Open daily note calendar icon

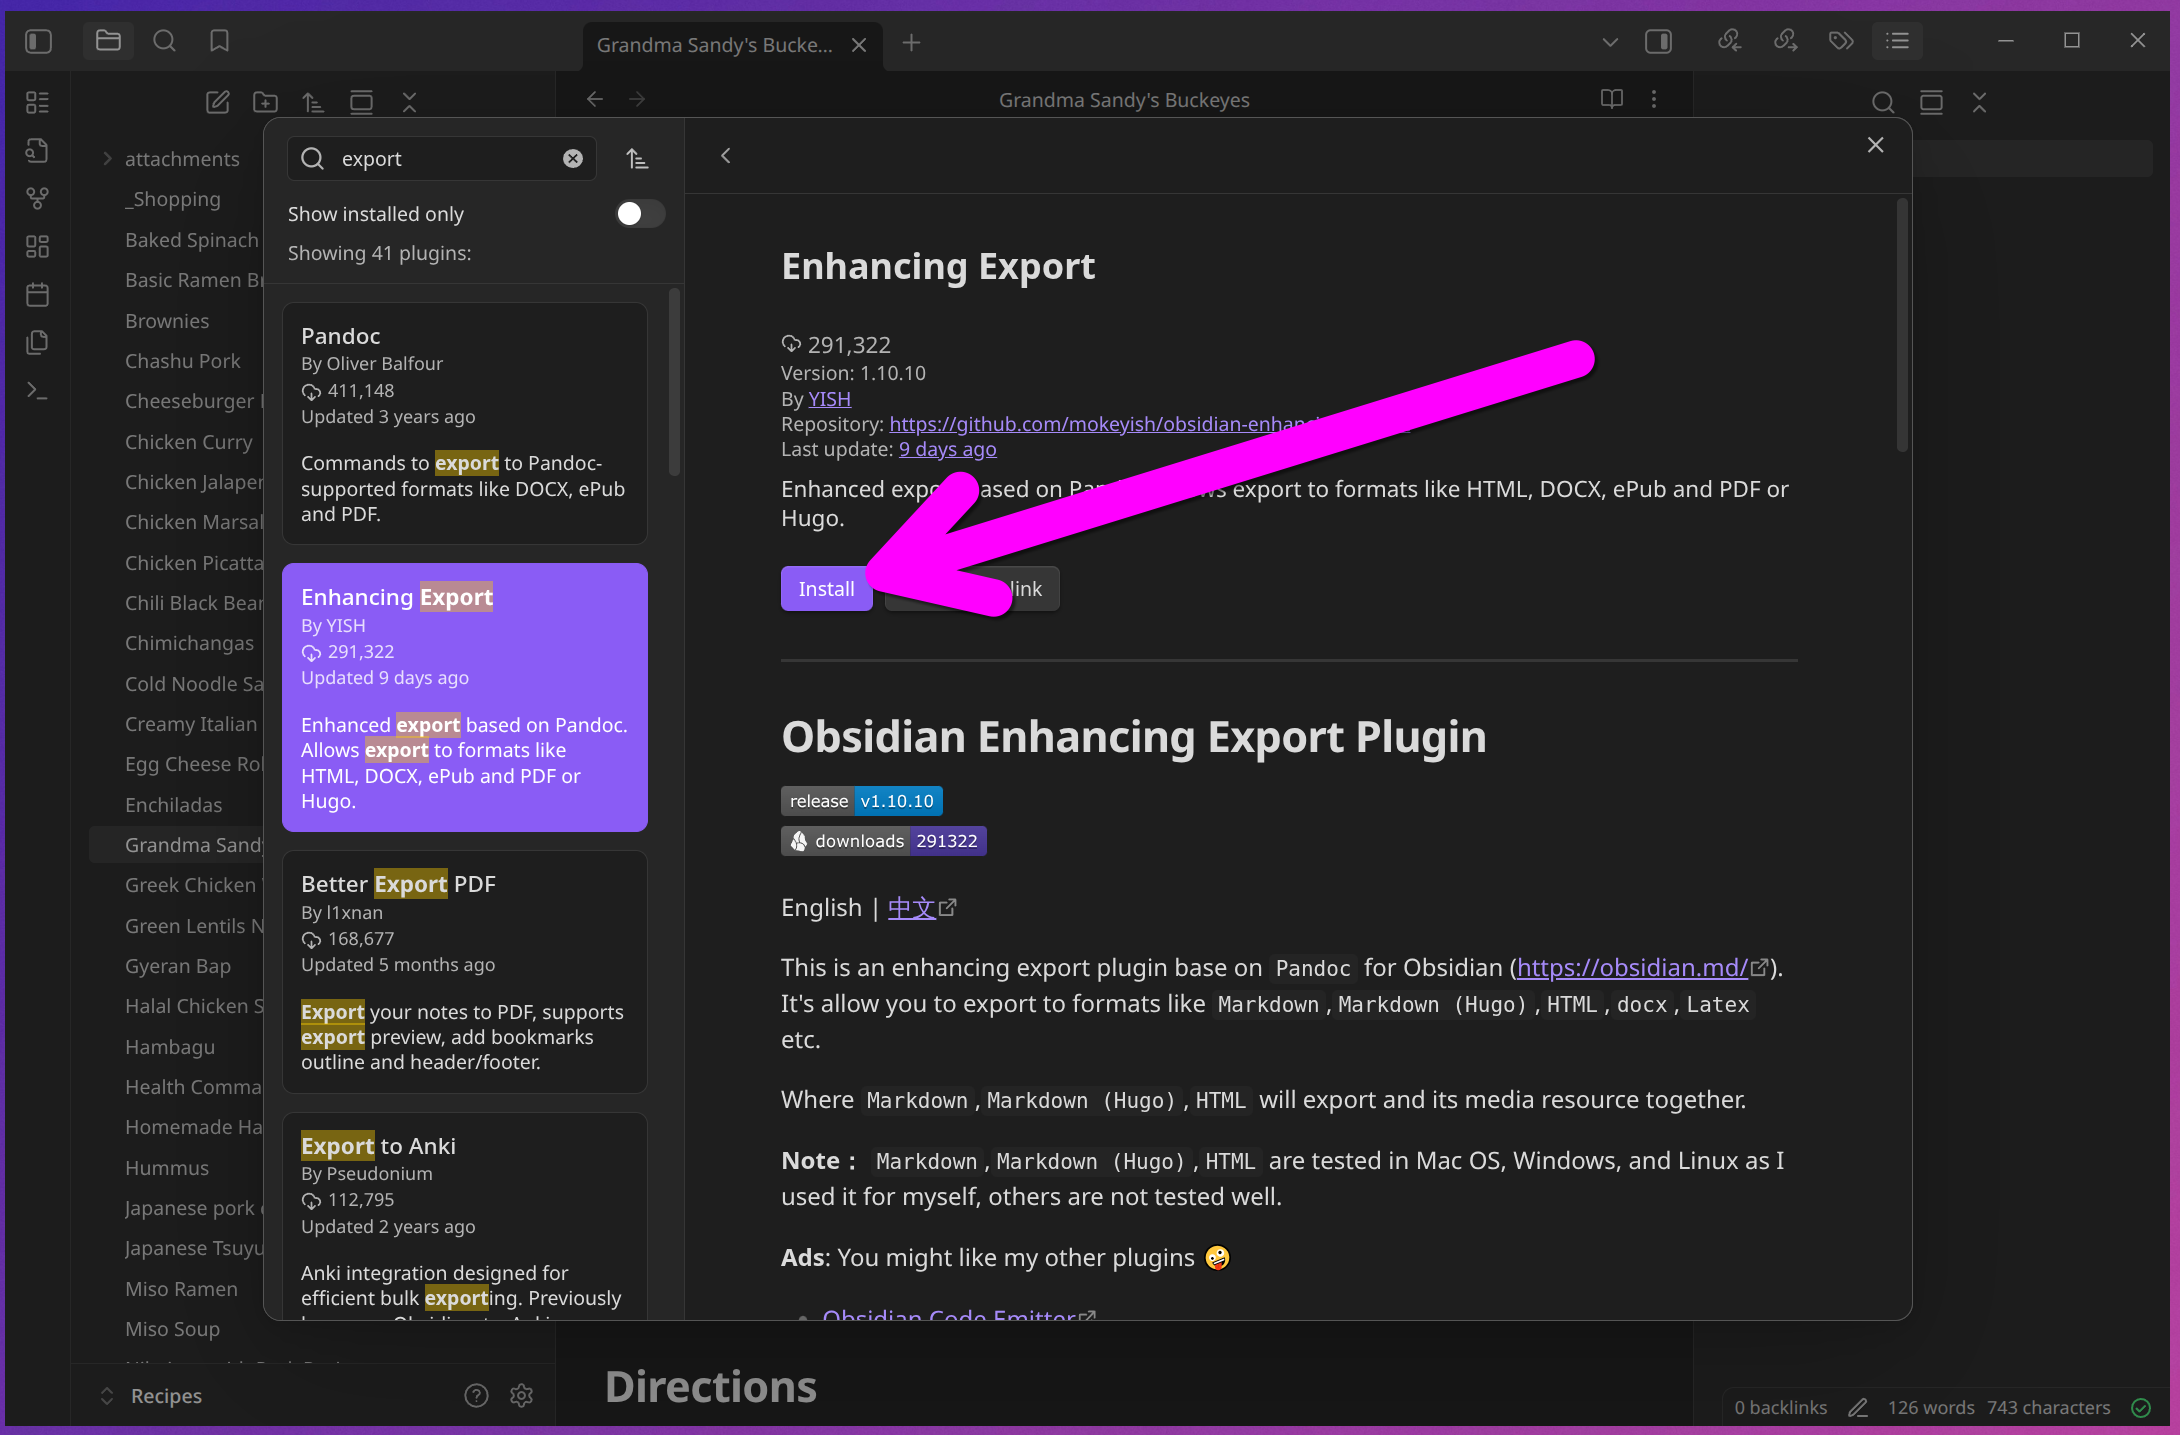[x=37, y=295]
